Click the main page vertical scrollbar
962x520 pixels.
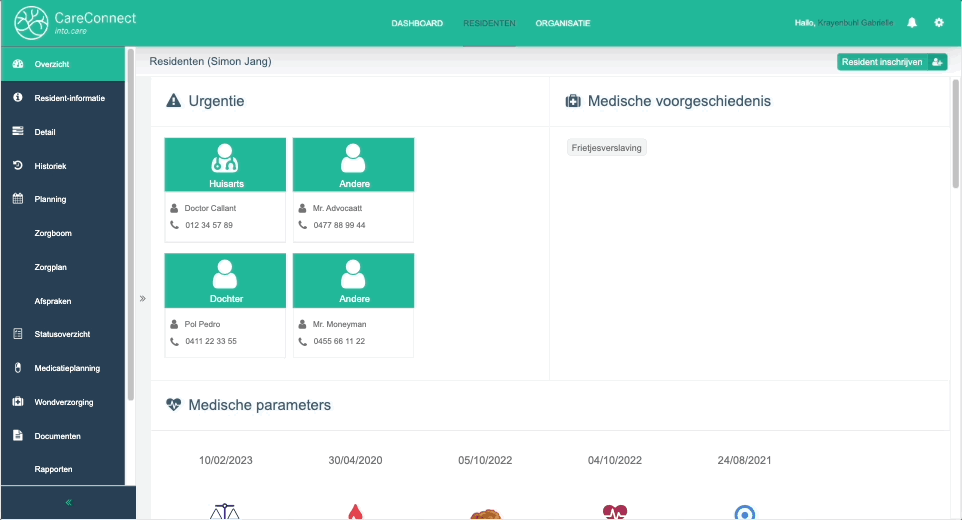(x=955, y=134)
